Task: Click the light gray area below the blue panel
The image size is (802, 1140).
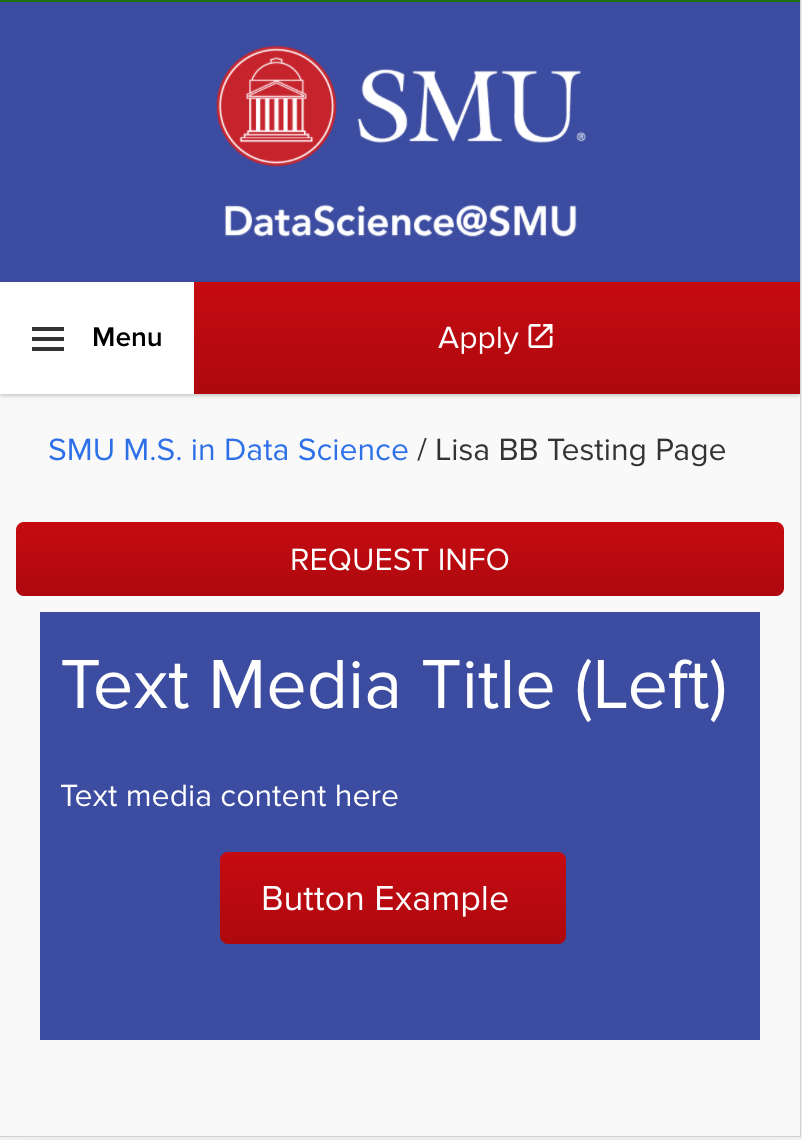Action: click(x=400, y=1090)
